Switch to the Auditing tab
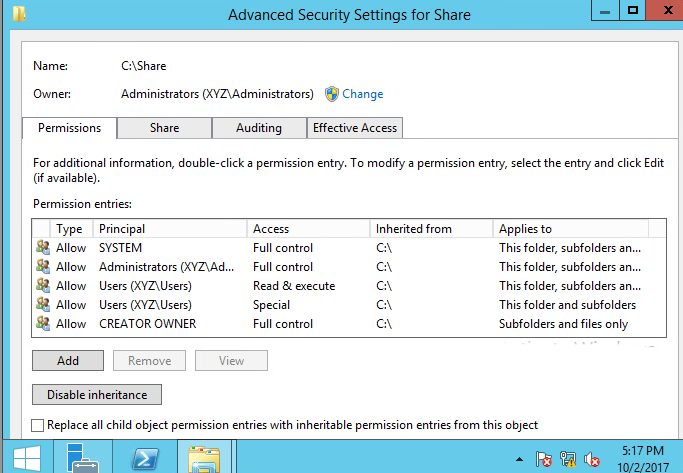 coord(259,128)
